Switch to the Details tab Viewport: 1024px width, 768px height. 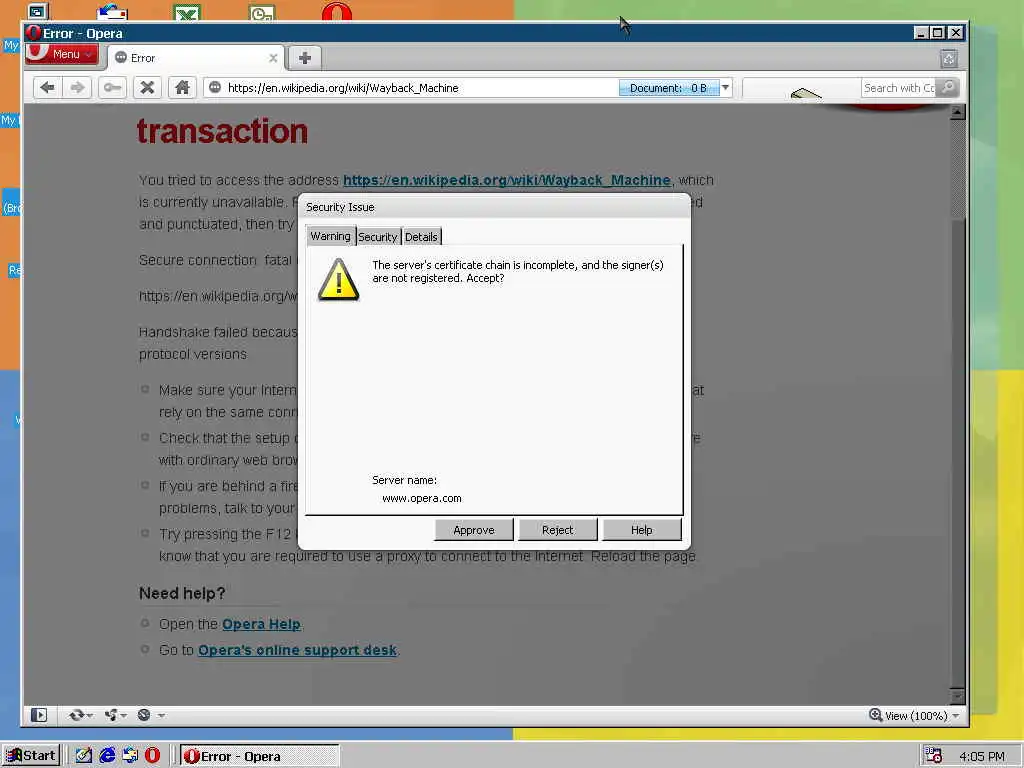tap(421, 236)
